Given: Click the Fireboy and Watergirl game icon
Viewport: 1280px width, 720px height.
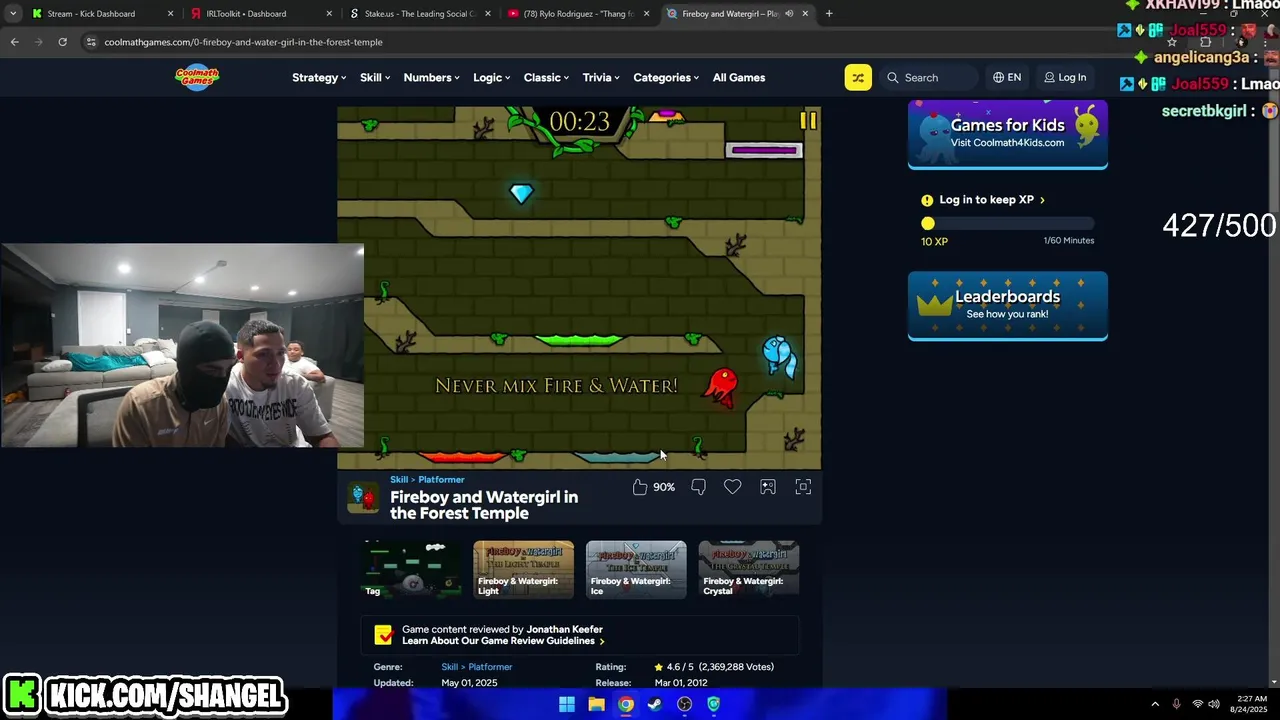Looking at the screenshot, I should pos(363,497).
